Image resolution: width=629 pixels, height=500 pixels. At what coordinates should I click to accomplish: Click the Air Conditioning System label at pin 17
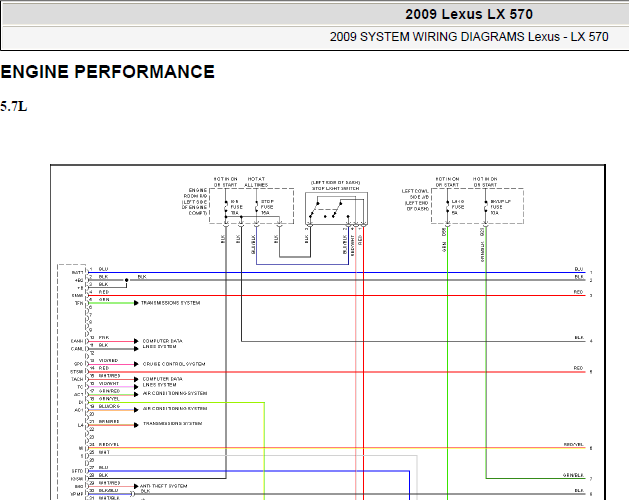(175, 393)
